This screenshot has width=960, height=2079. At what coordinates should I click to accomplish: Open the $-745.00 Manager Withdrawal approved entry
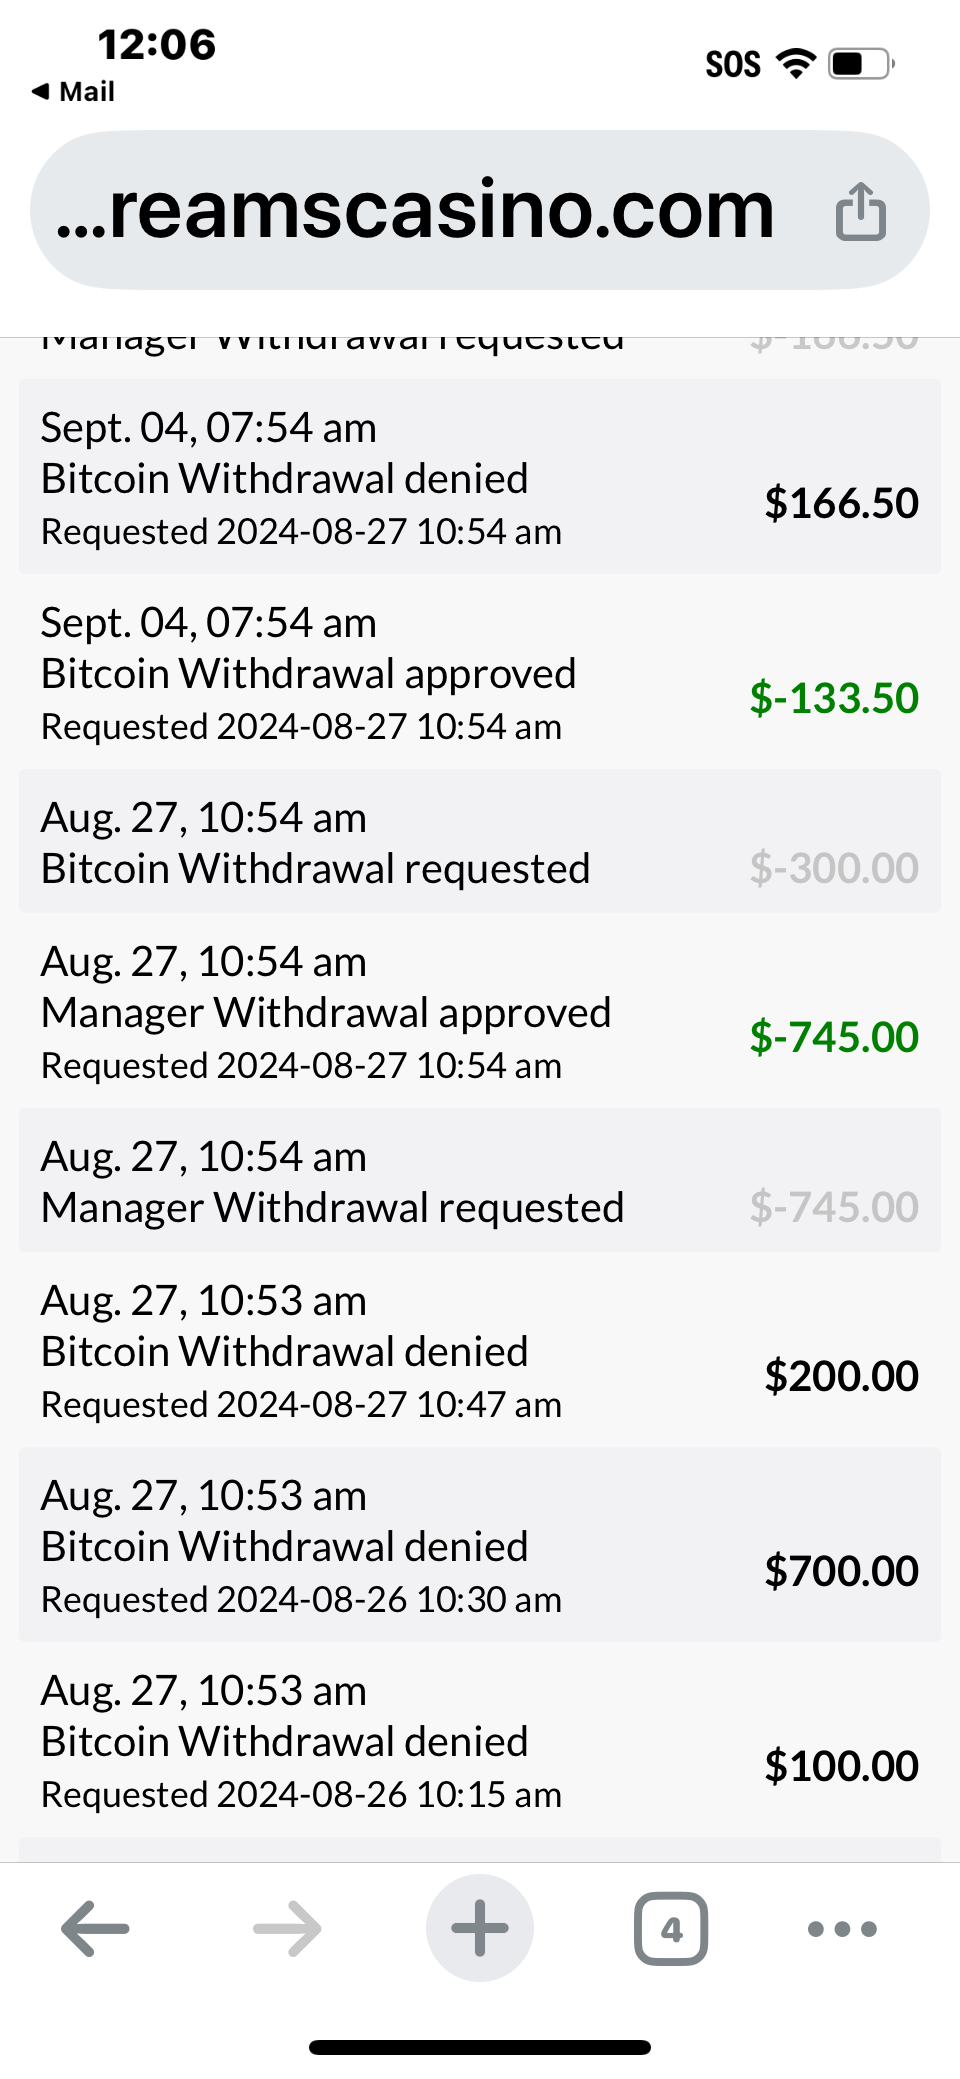(480, 1011)
